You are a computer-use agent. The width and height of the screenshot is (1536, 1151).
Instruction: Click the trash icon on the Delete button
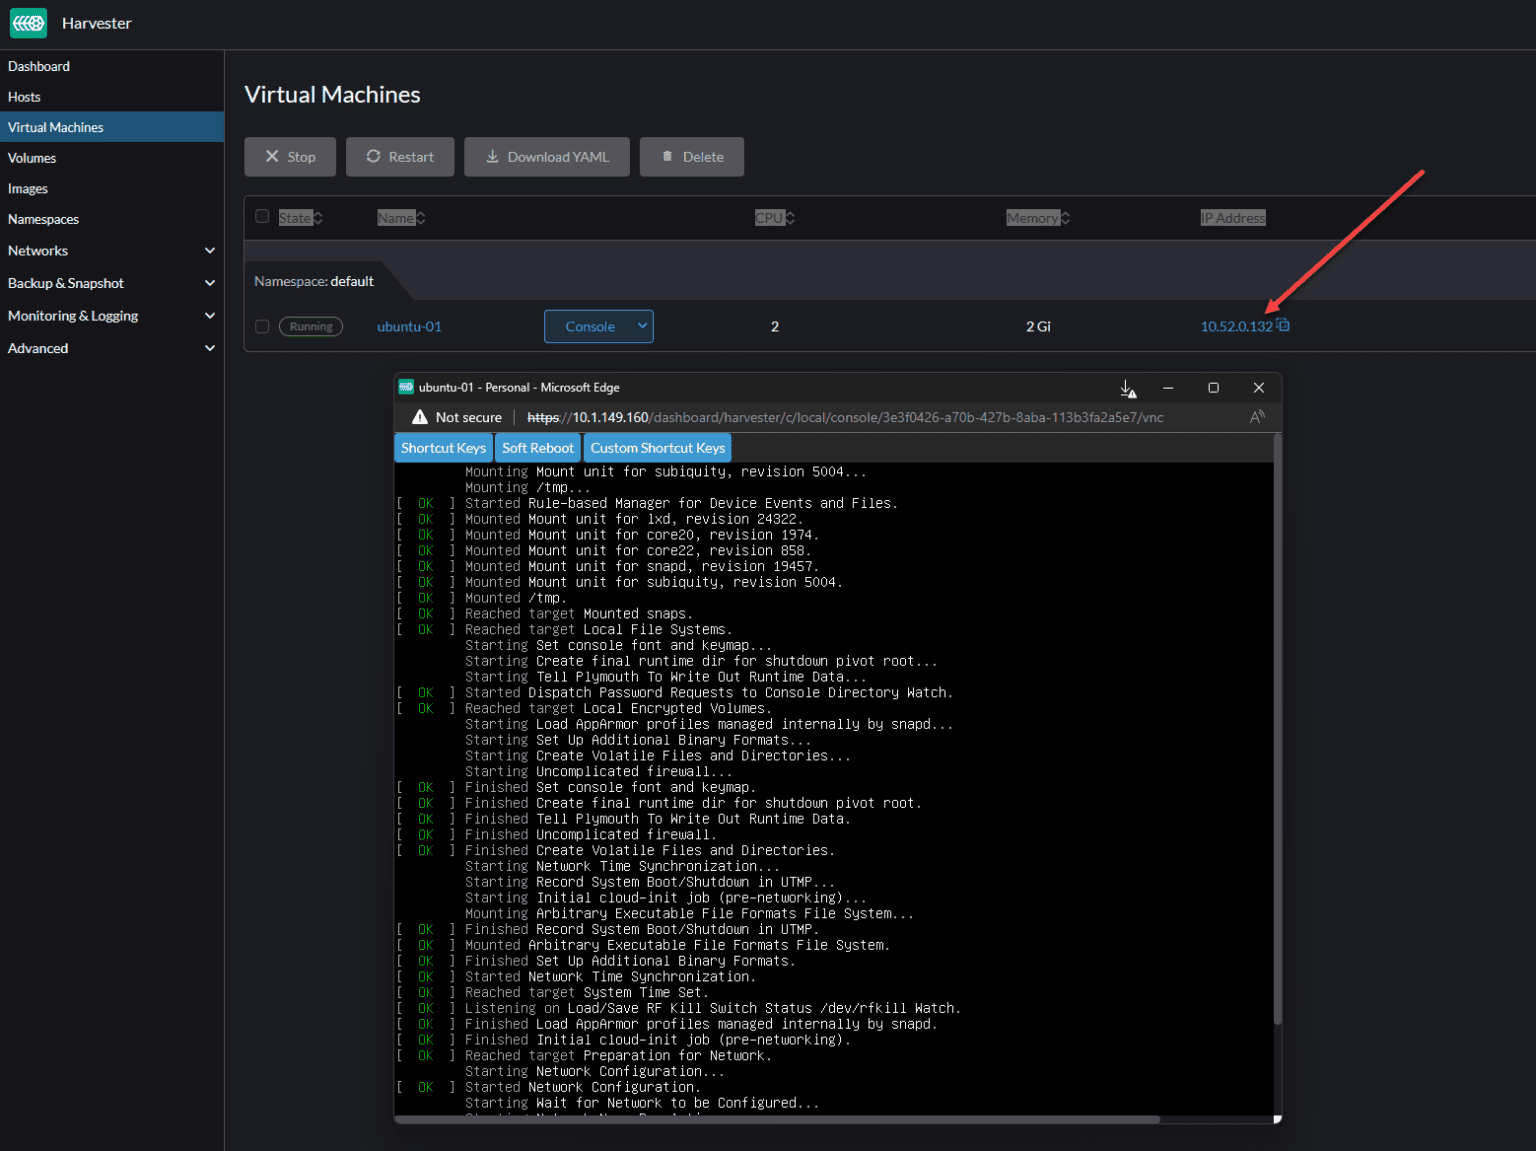tap(668, 156)
